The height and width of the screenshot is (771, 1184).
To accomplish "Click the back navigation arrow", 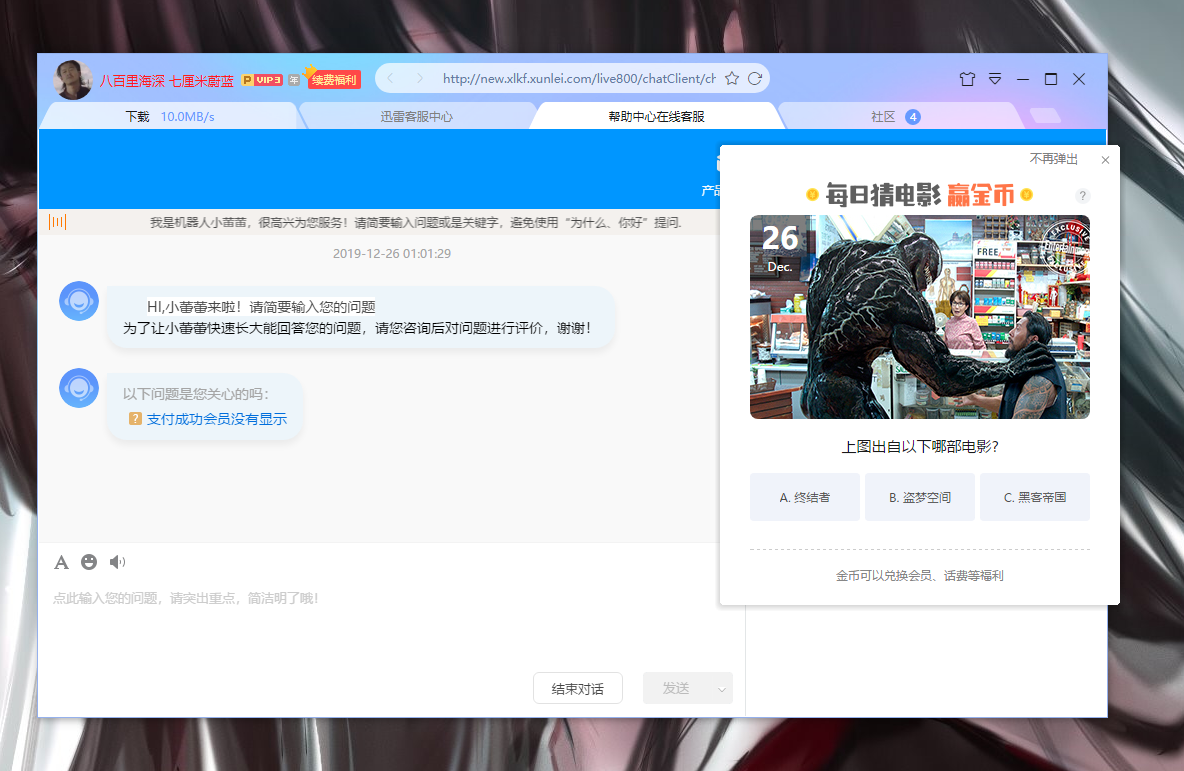I will click(390, 78).
